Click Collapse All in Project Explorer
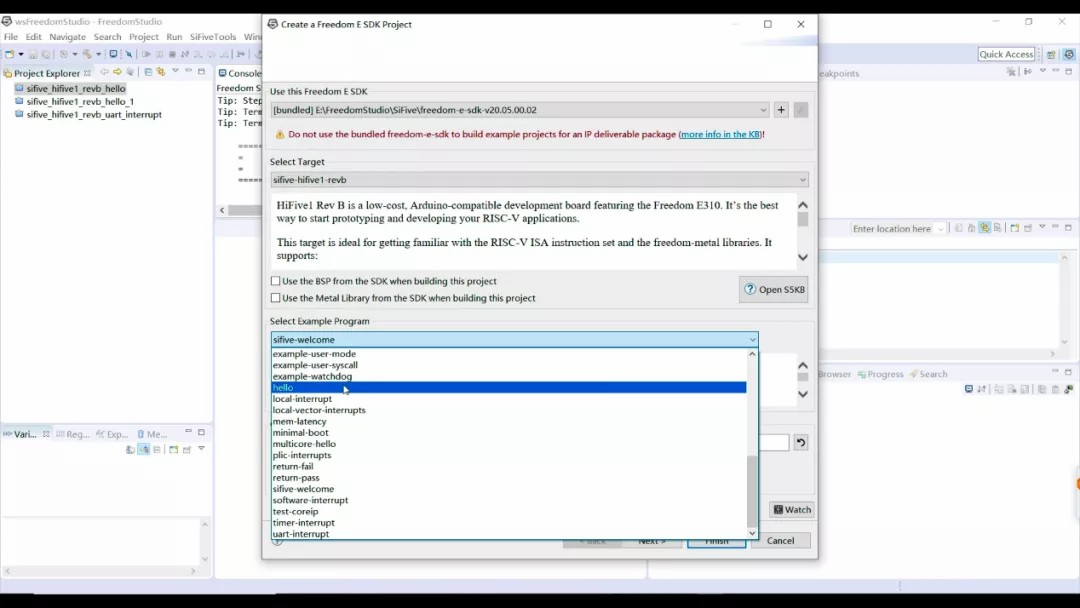 point(148,72)
